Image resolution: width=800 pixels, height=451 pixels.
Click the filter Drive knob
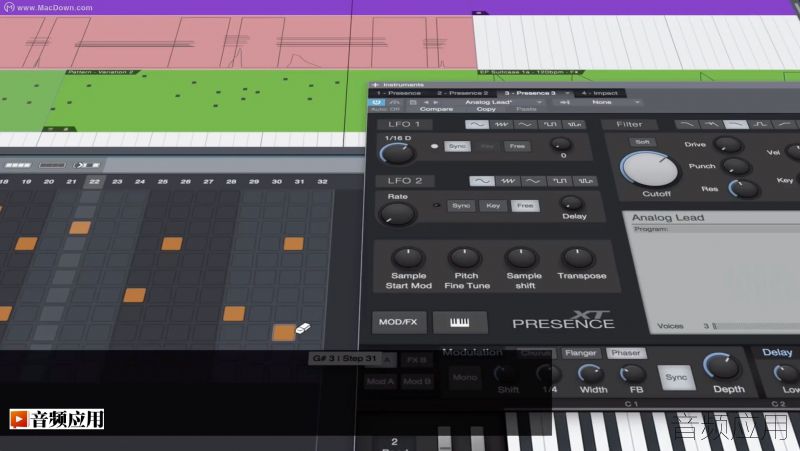[728, 145]
